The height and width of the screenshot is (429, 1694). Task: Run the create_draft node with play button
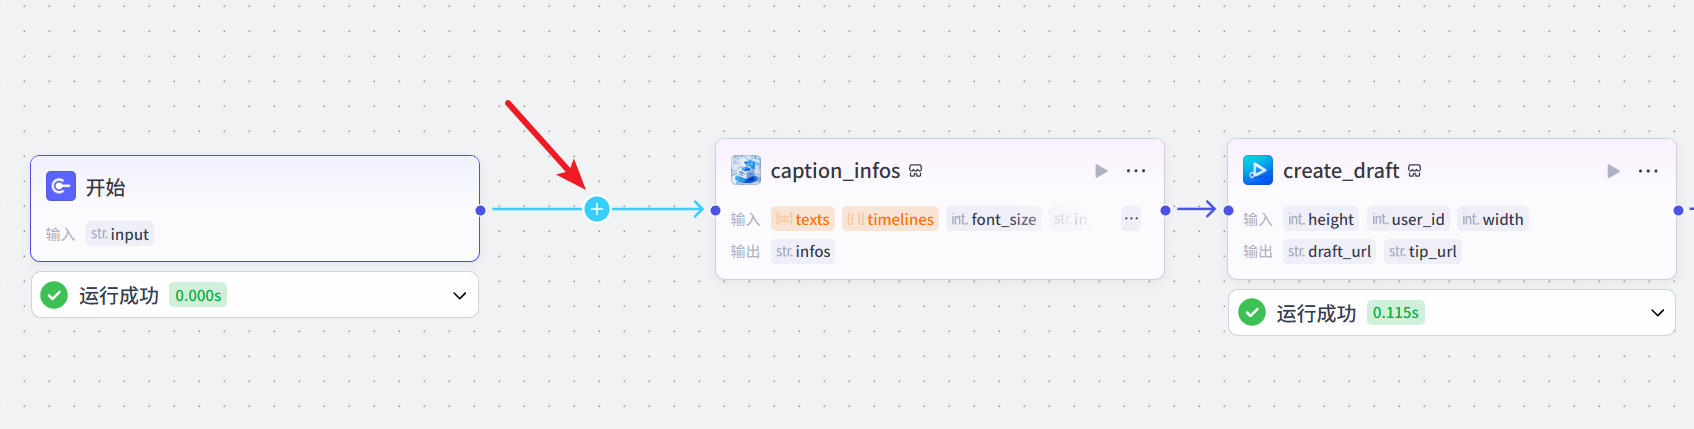(x=1613, y=171)
